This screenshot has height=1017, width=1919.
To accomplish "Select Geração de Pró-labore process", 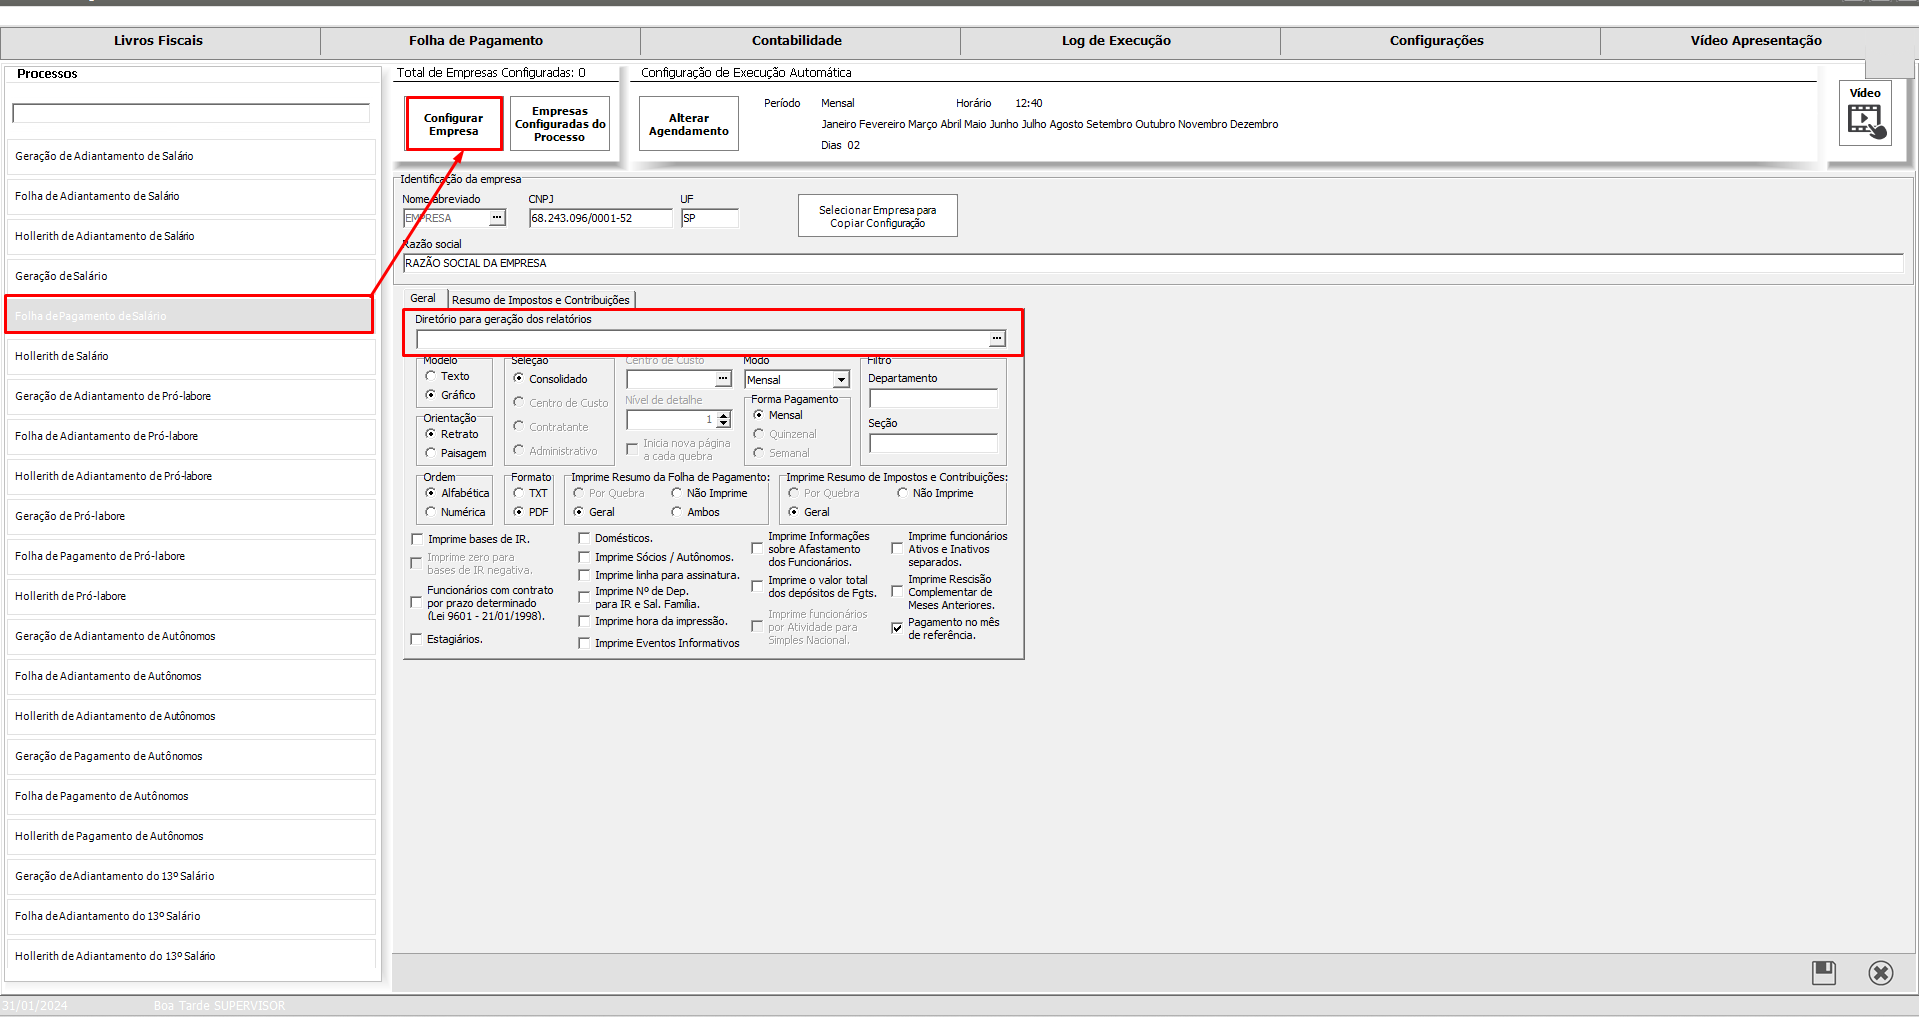I will coord(191,516).
